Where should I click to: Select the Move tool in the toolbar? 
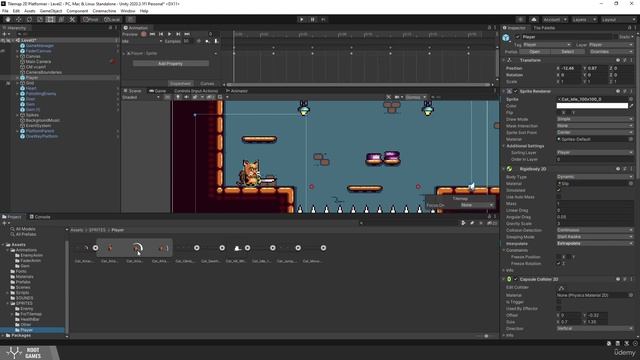[x=18, y=19]
